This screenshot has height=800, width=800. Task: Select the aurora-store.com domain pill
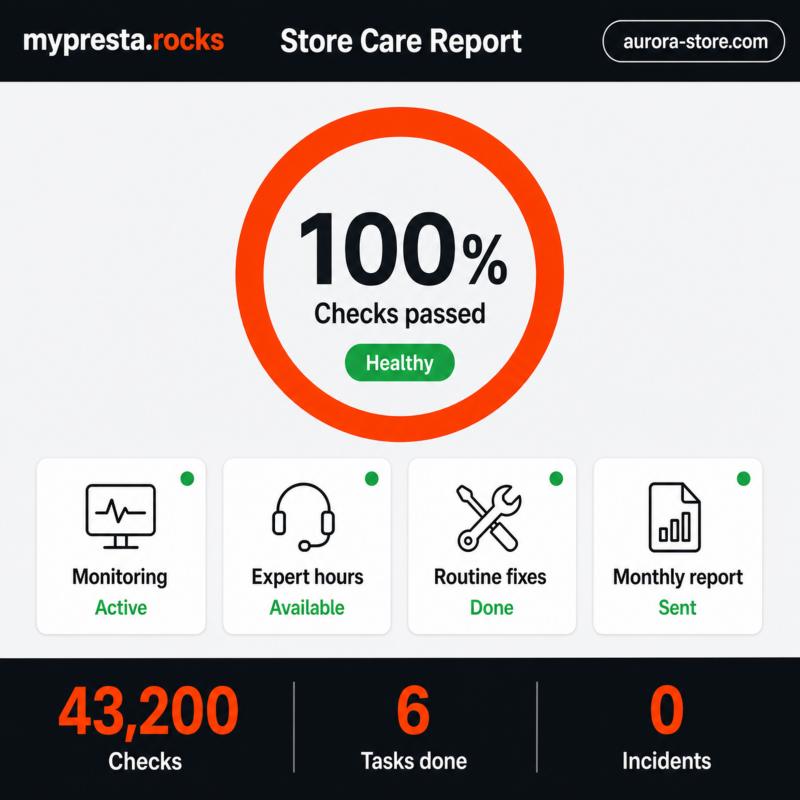pyautogui.click(x=694, y=41)
